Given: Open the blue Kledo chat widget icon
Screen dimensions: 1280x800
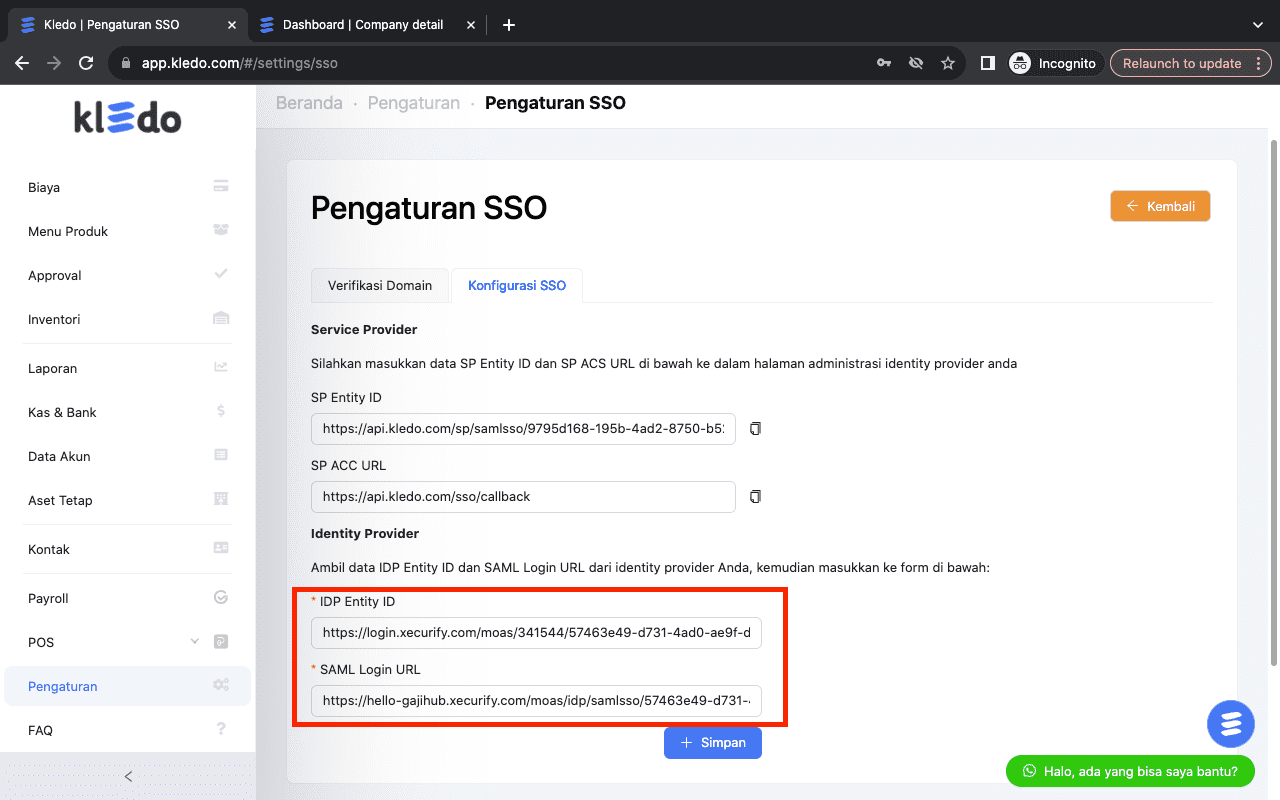Looking at the screenshot, I should pos(1230,723).
